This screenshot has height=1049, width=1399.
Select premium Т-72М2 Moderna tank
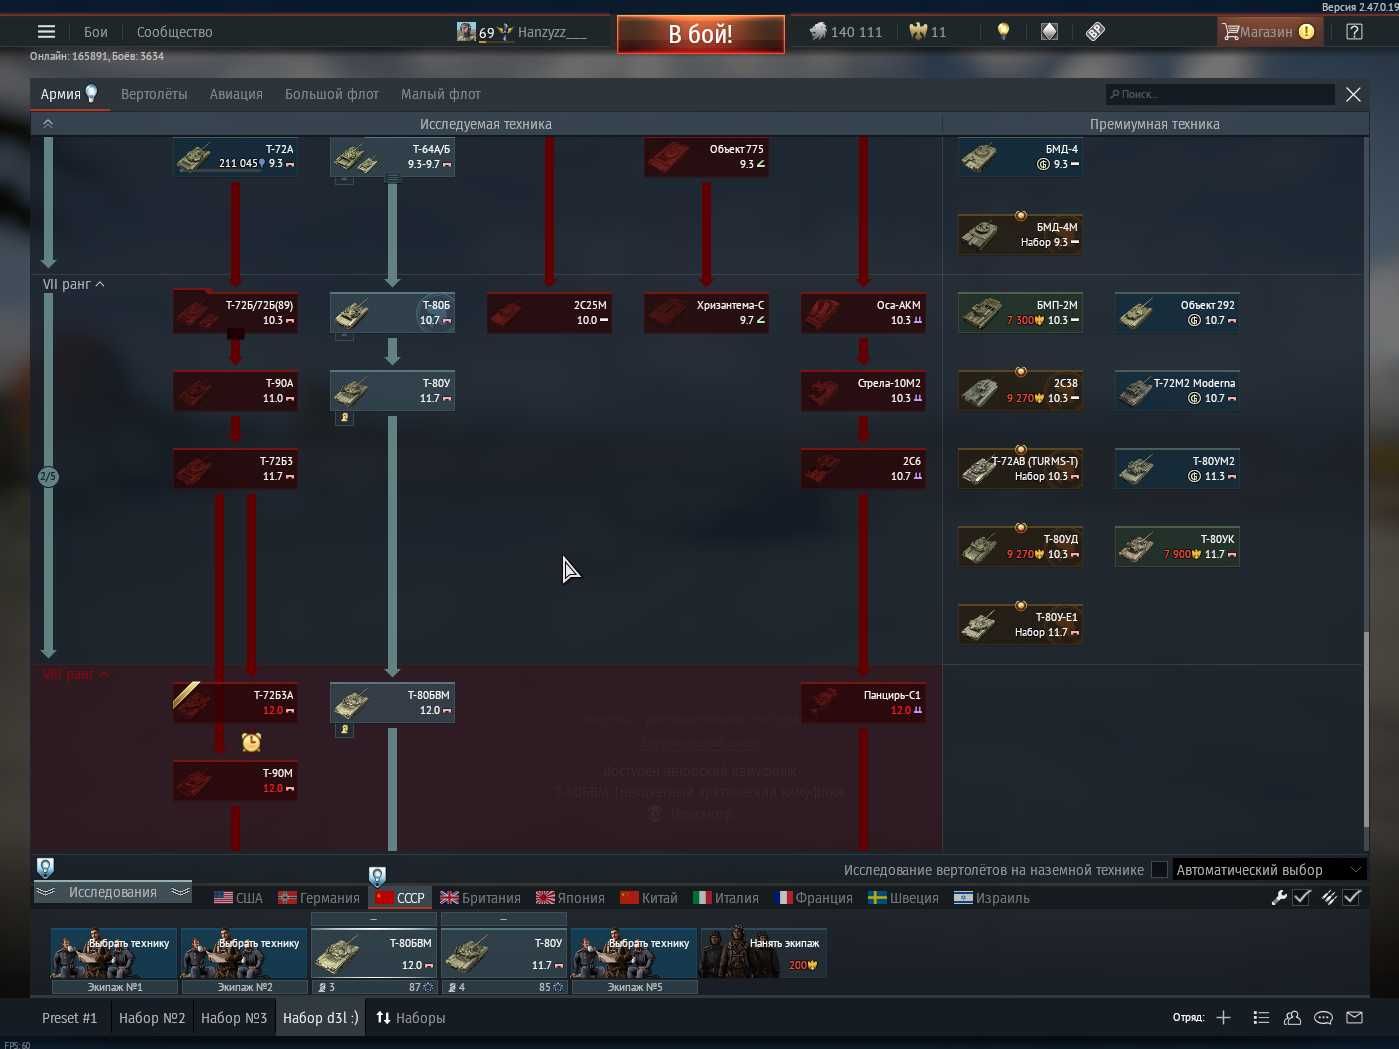pyautogui.click(x=1177, y=391)
